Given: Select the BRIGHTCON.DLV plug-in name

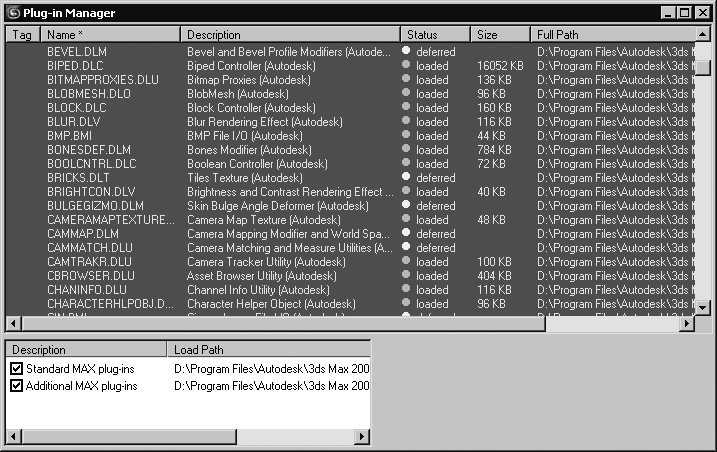Looking at the screenshot, I should [91, 192].
